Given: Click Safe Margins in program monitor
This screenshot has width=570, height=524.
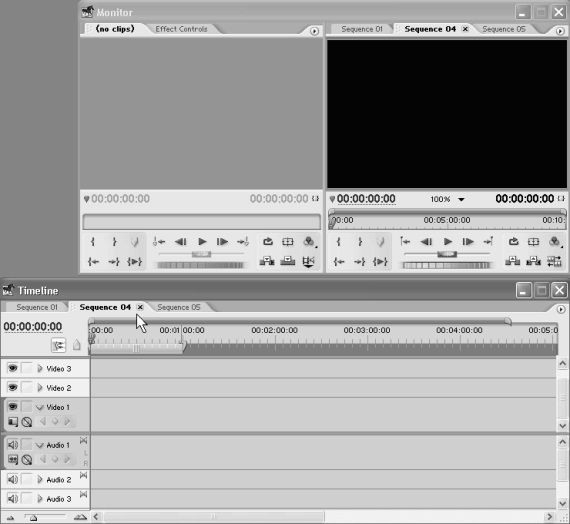Looking at the screenshot, I should tap(533, 242).
